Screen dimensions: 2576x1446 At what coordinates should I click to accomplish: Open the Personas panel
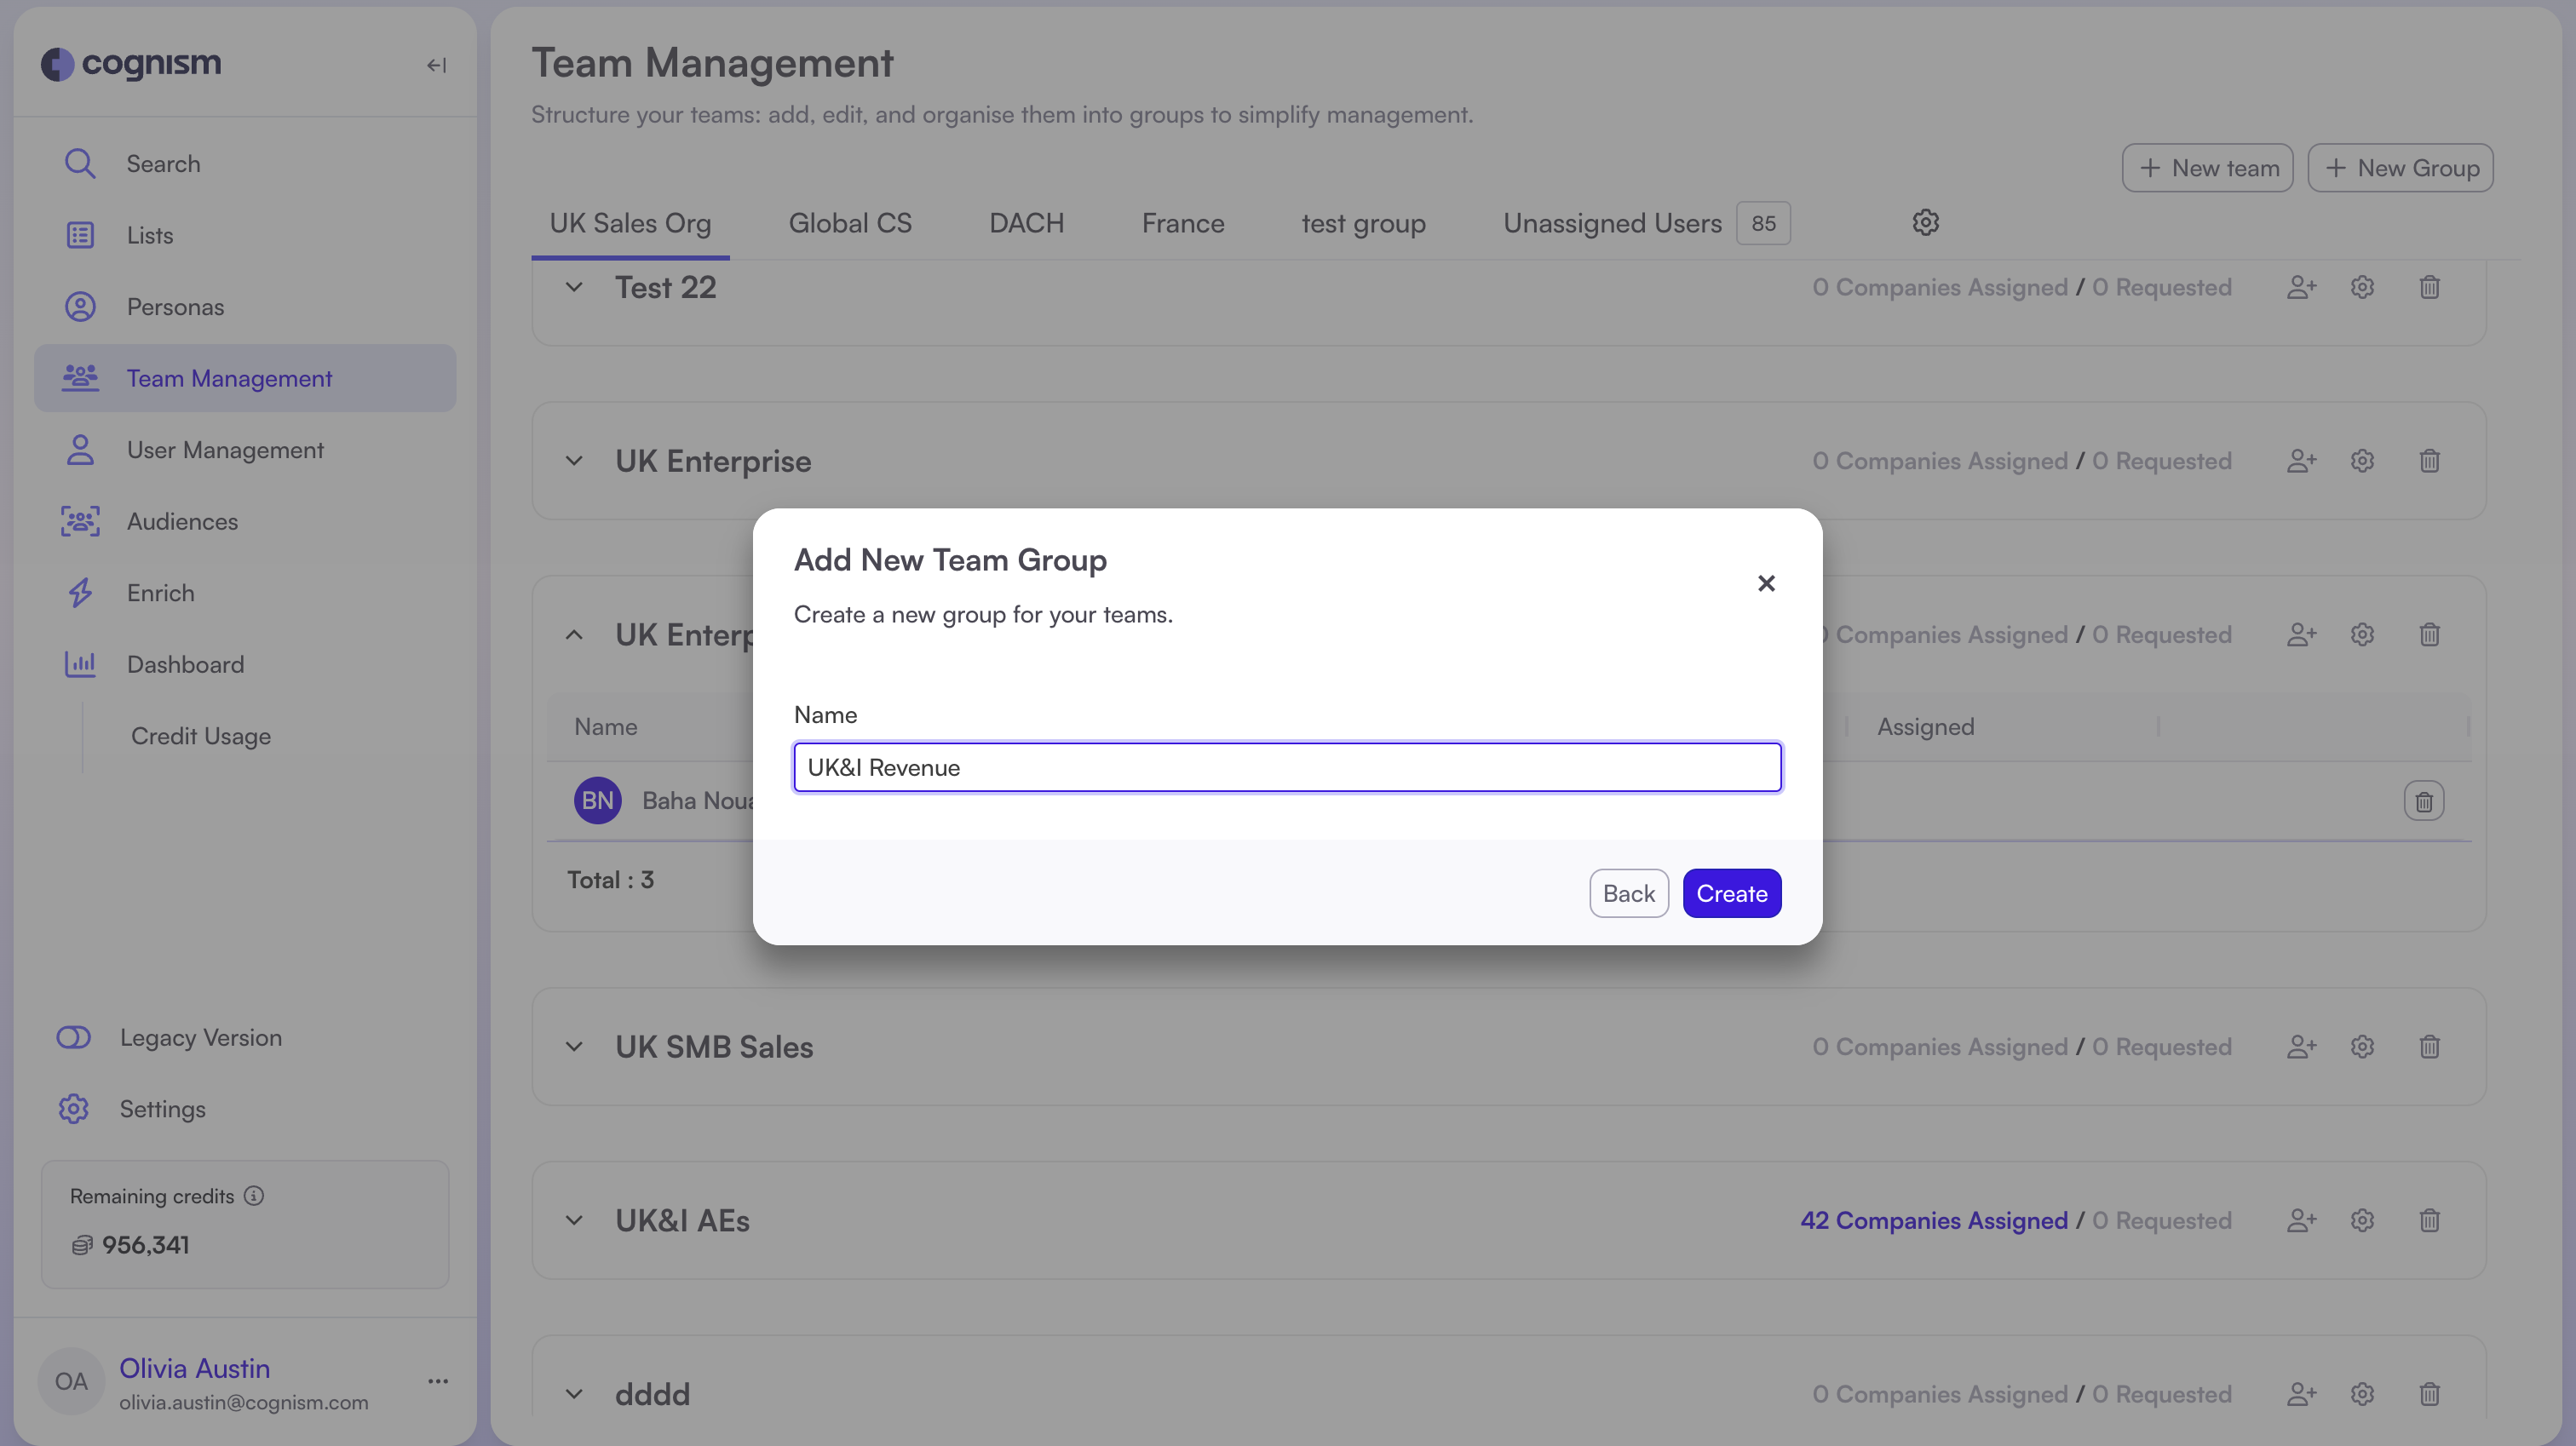pos(176,306)
